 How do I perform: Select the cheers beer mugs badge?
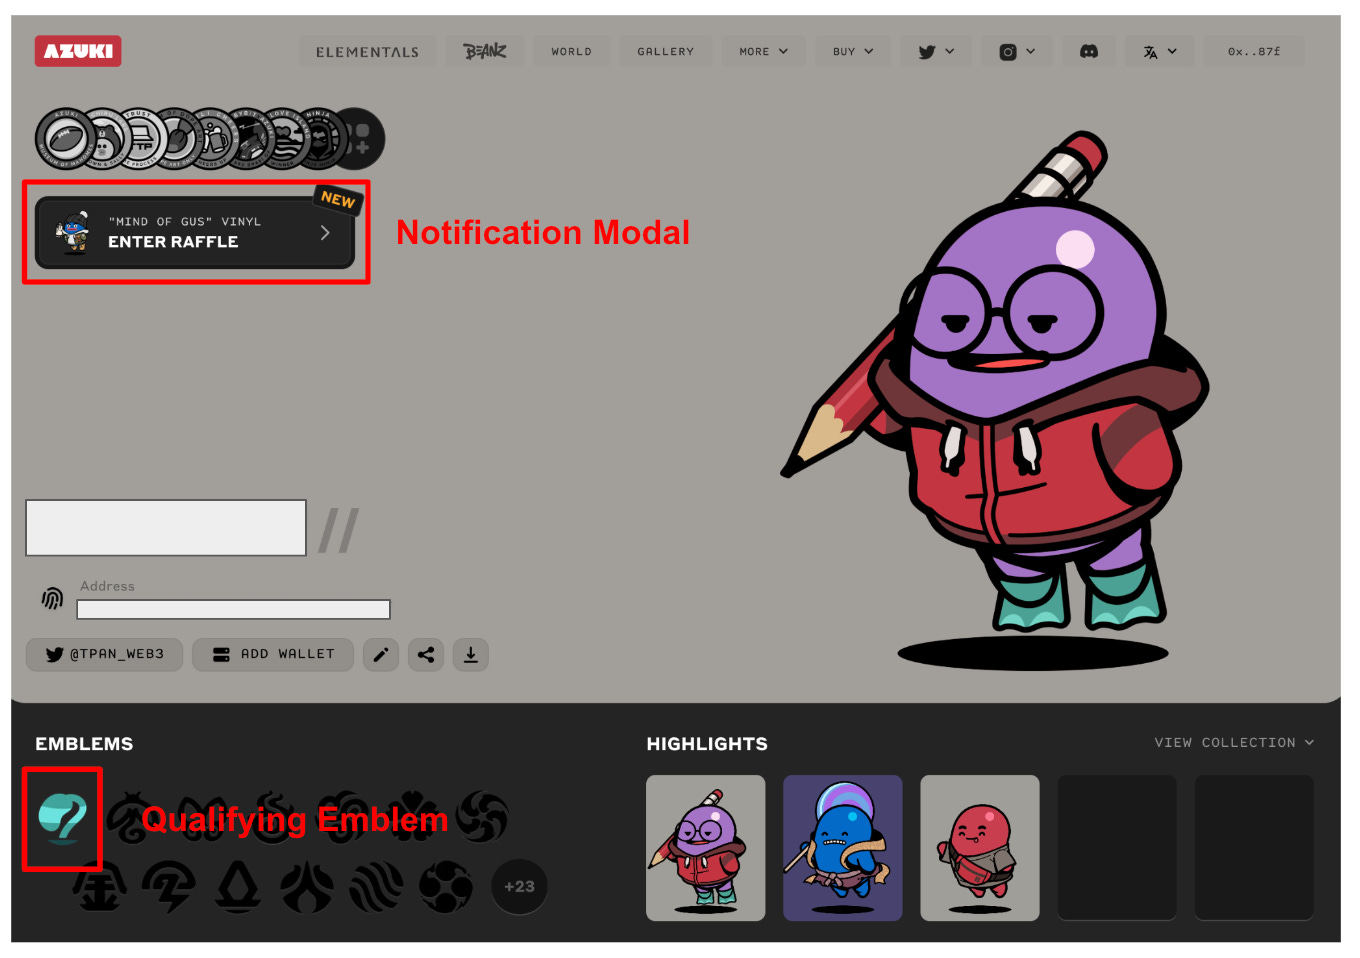click(212, 138)
